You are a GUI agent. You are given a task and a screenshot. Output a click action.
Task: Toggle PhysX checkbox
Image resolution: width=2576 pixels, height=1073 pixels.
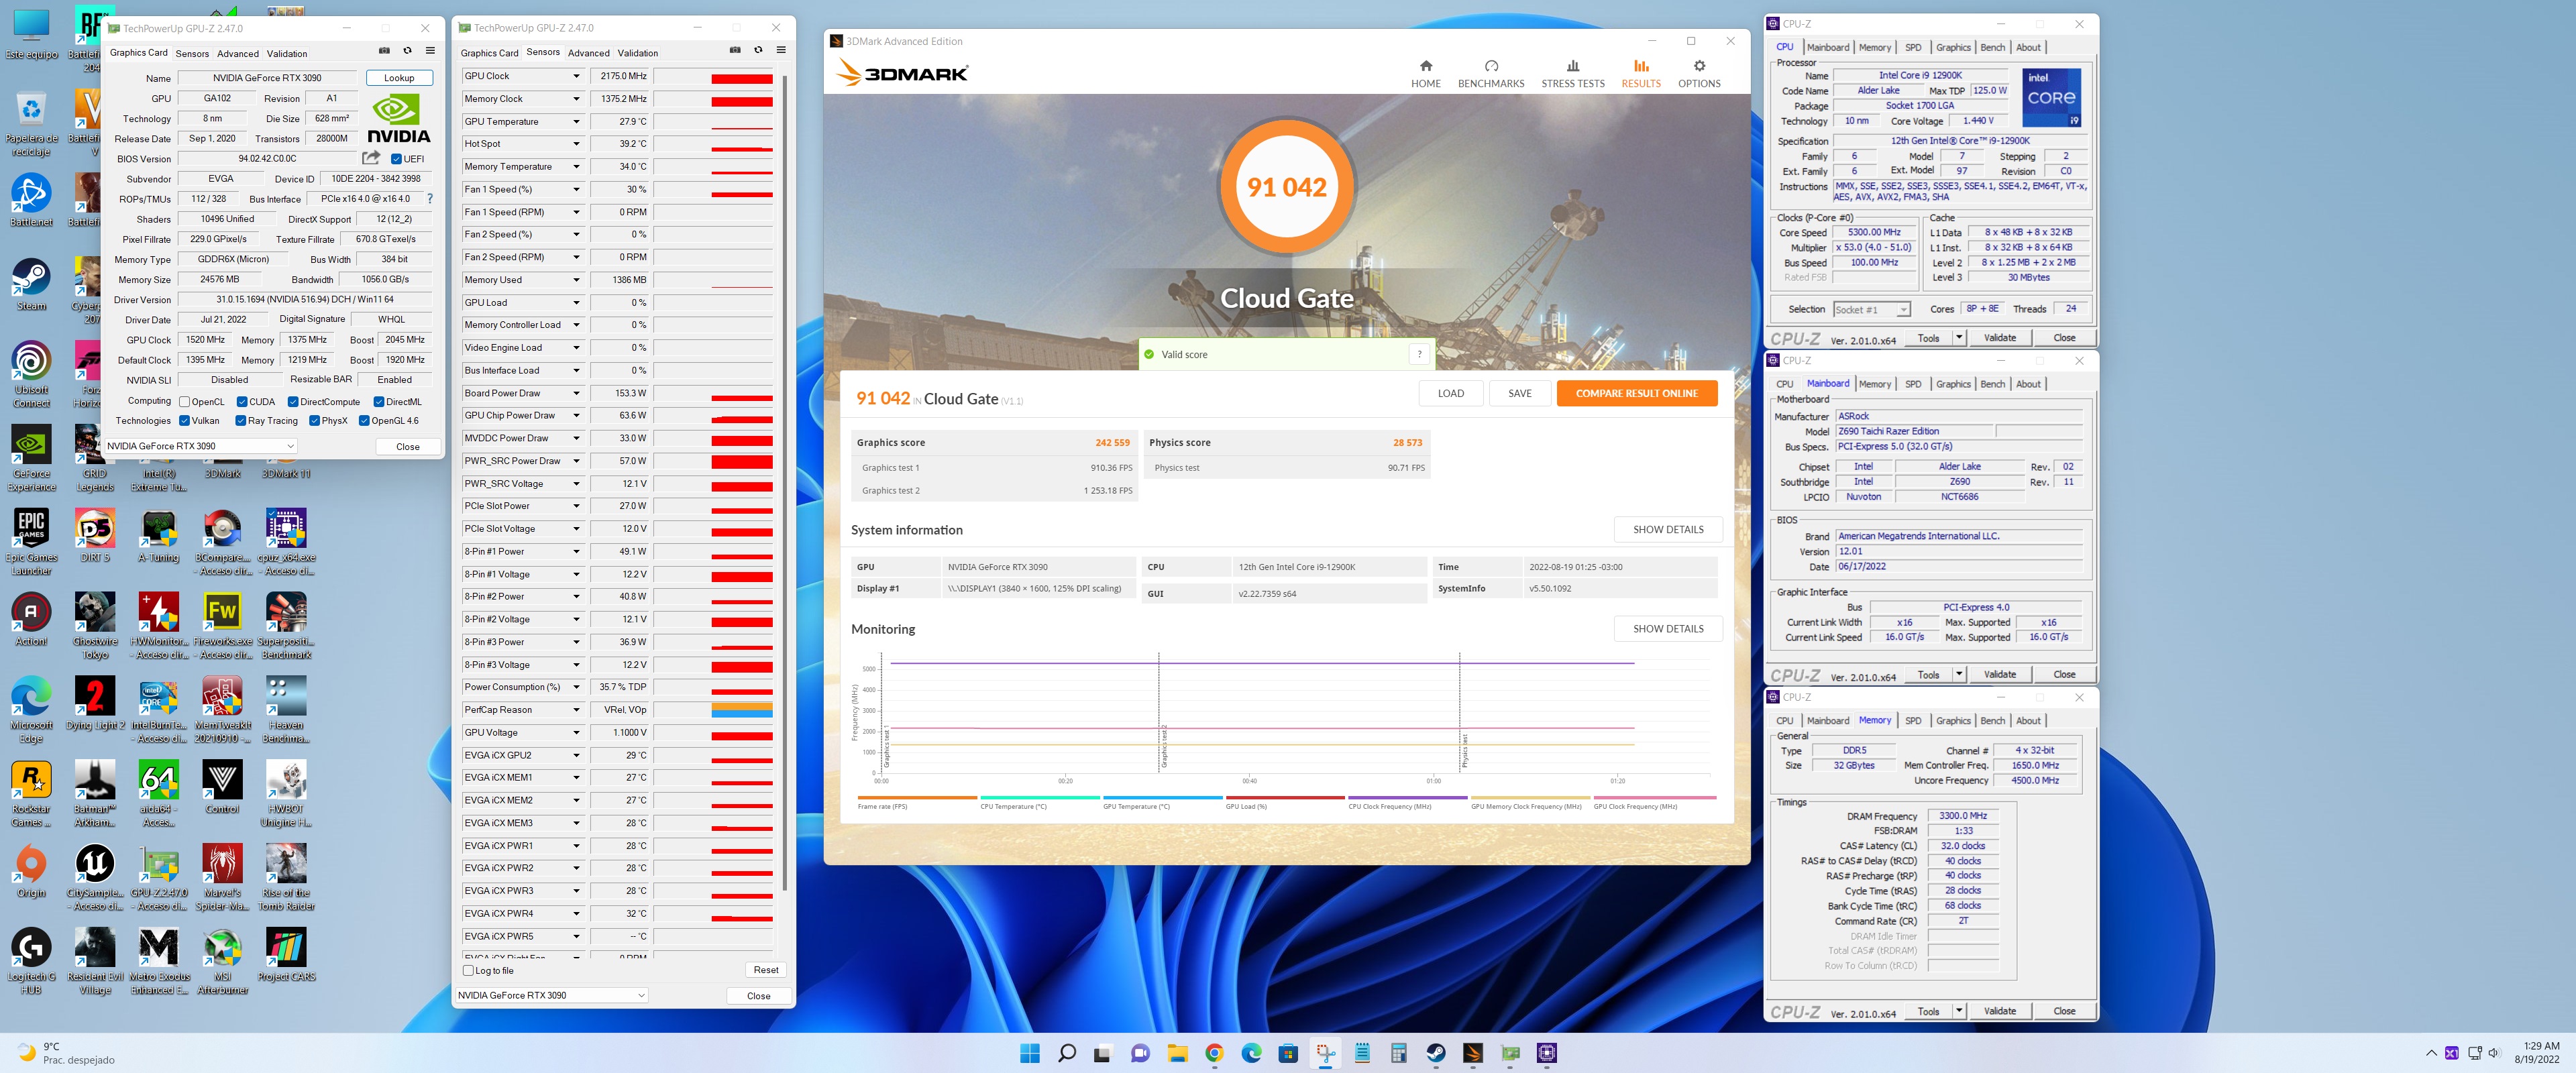click(315, 421)
